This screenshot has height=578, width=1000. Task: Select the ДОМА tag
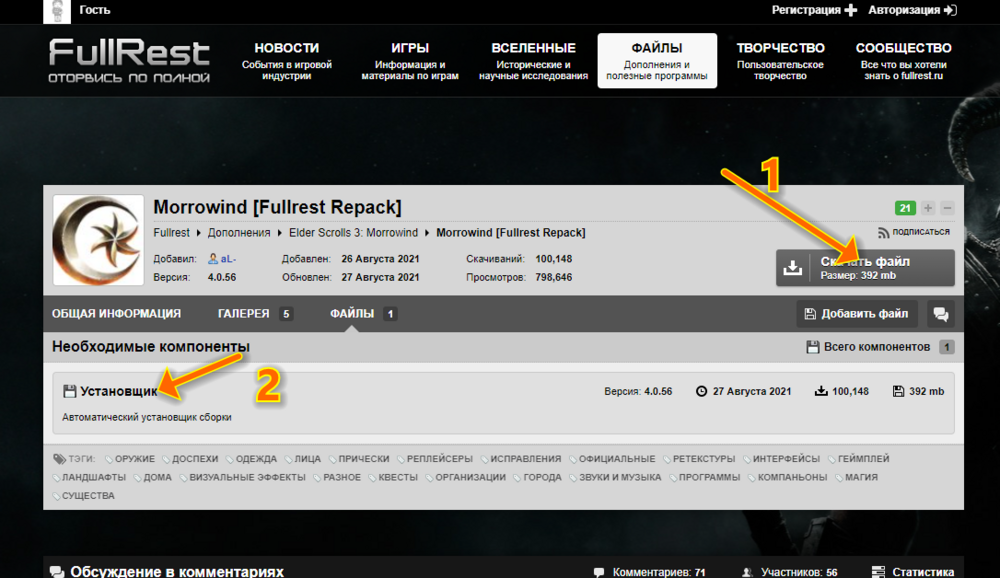pyautogui.click(x=158, y=477)
